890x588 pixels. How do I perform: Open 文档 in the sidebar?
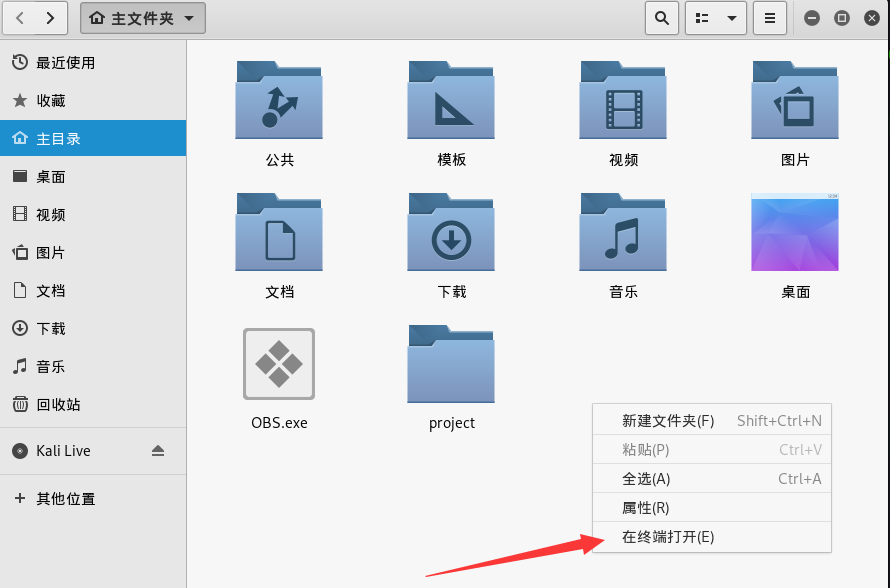[x=93, y=291]
